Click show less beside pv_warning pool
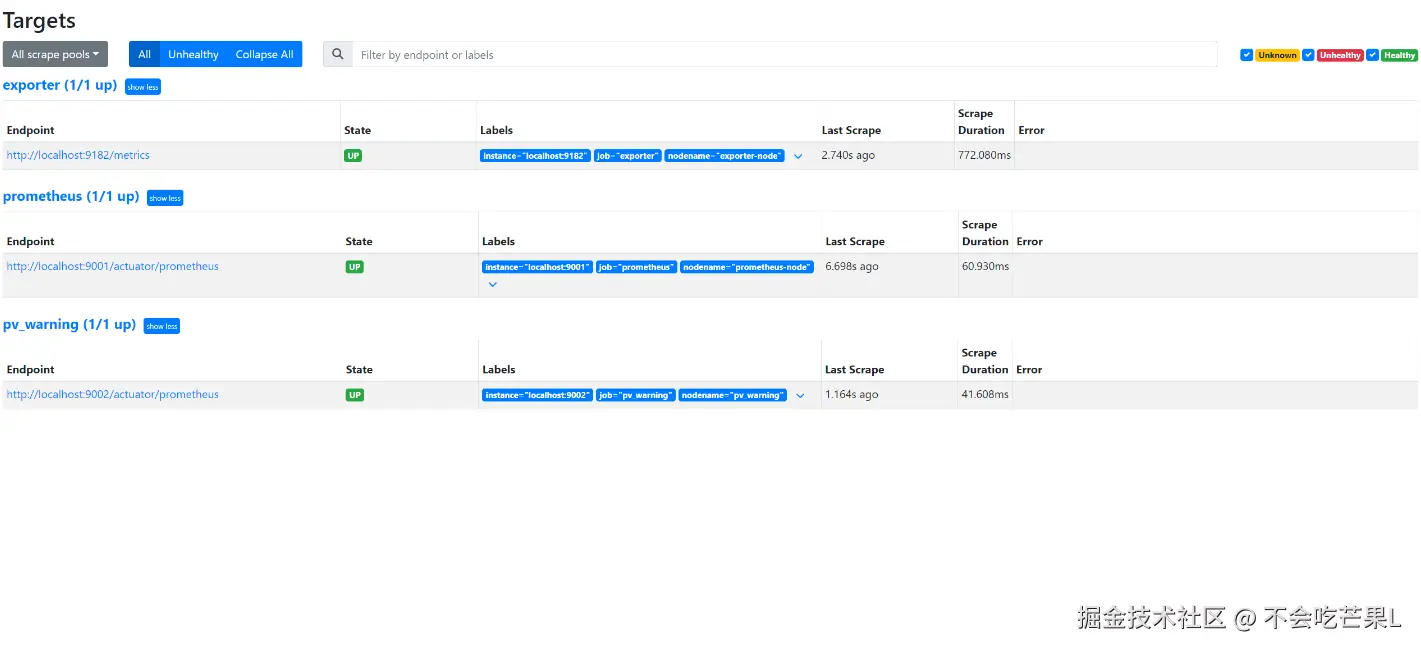Screen dimensions: 1421x651 point(162,326)
